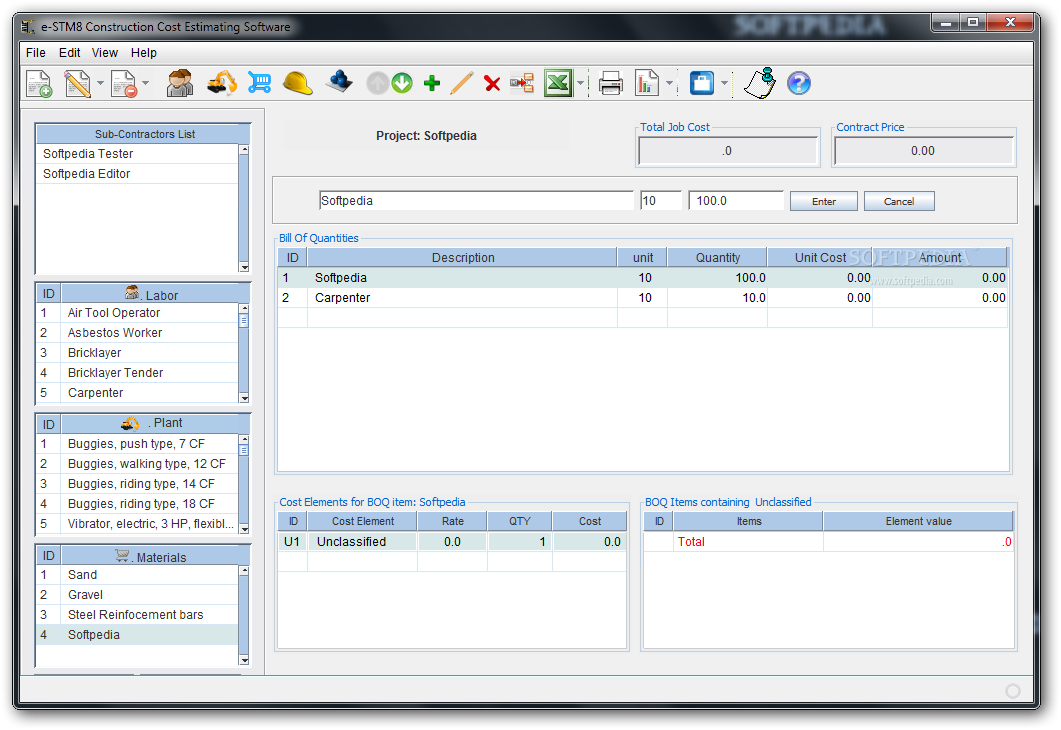Open dropdown arrow next to briefcase icon
Viewport: 1061px width, 730px height.
tap(724, 83)
